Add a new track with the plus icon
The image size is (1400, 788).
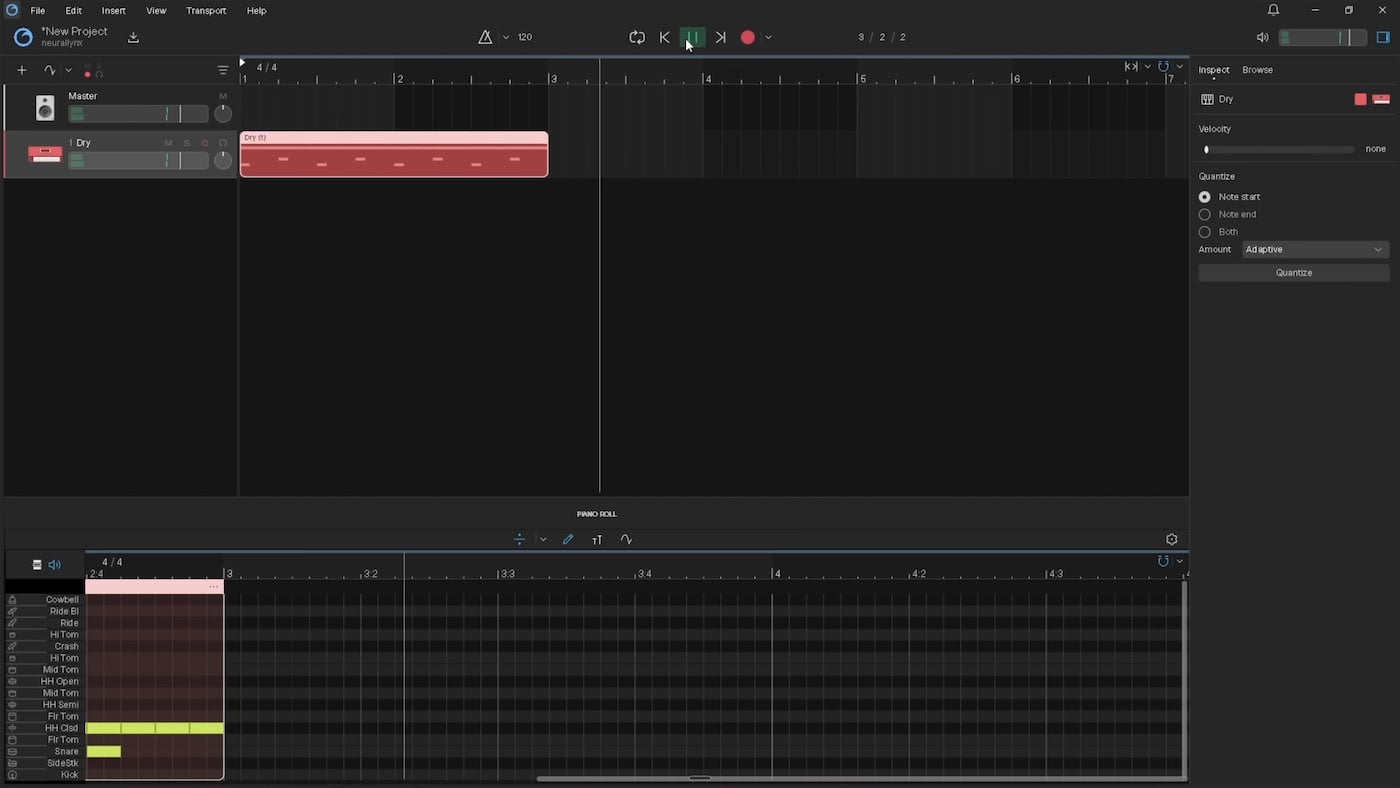21,70
